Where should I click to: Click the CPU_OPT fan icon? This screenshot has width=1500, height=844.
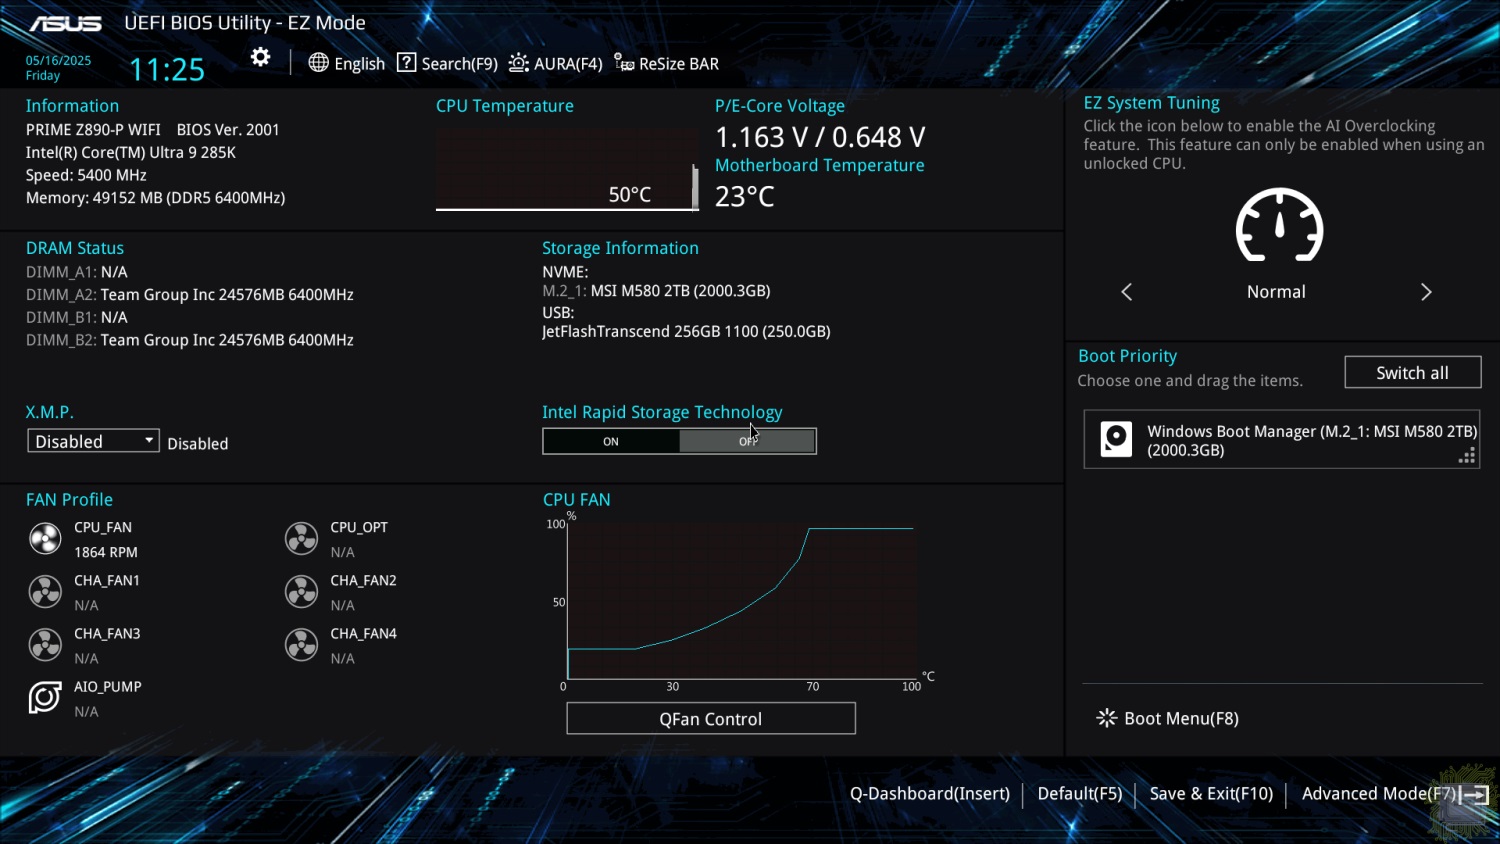coord(301,539)
